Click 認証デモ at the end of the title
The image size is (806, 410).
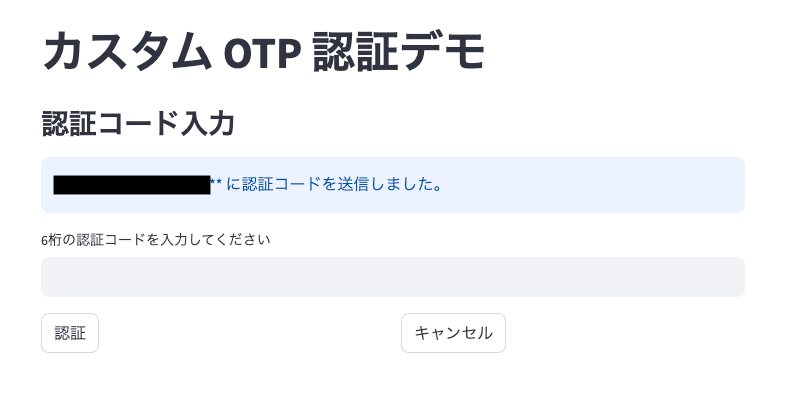[399, 53]
